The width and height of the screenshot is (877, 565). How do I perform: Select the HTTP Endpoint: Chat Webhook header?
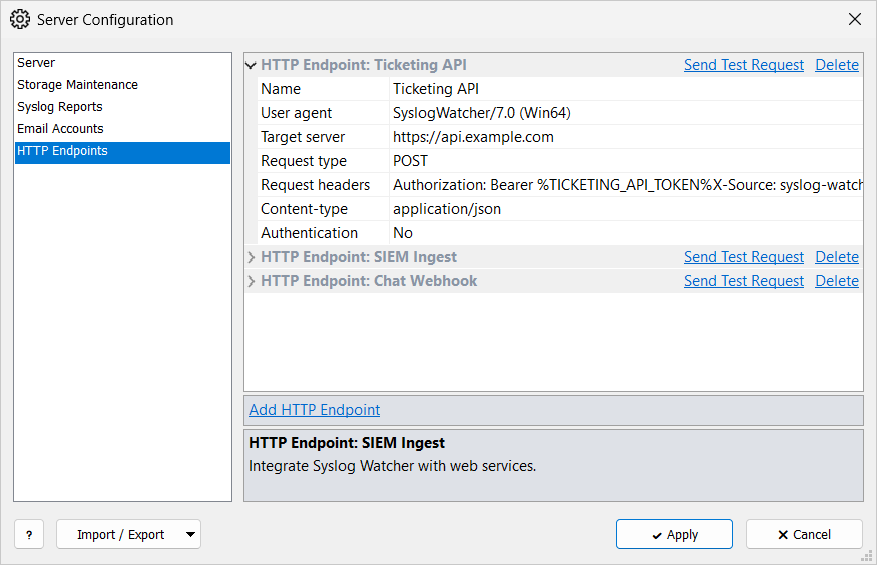(x=369, y=281)
